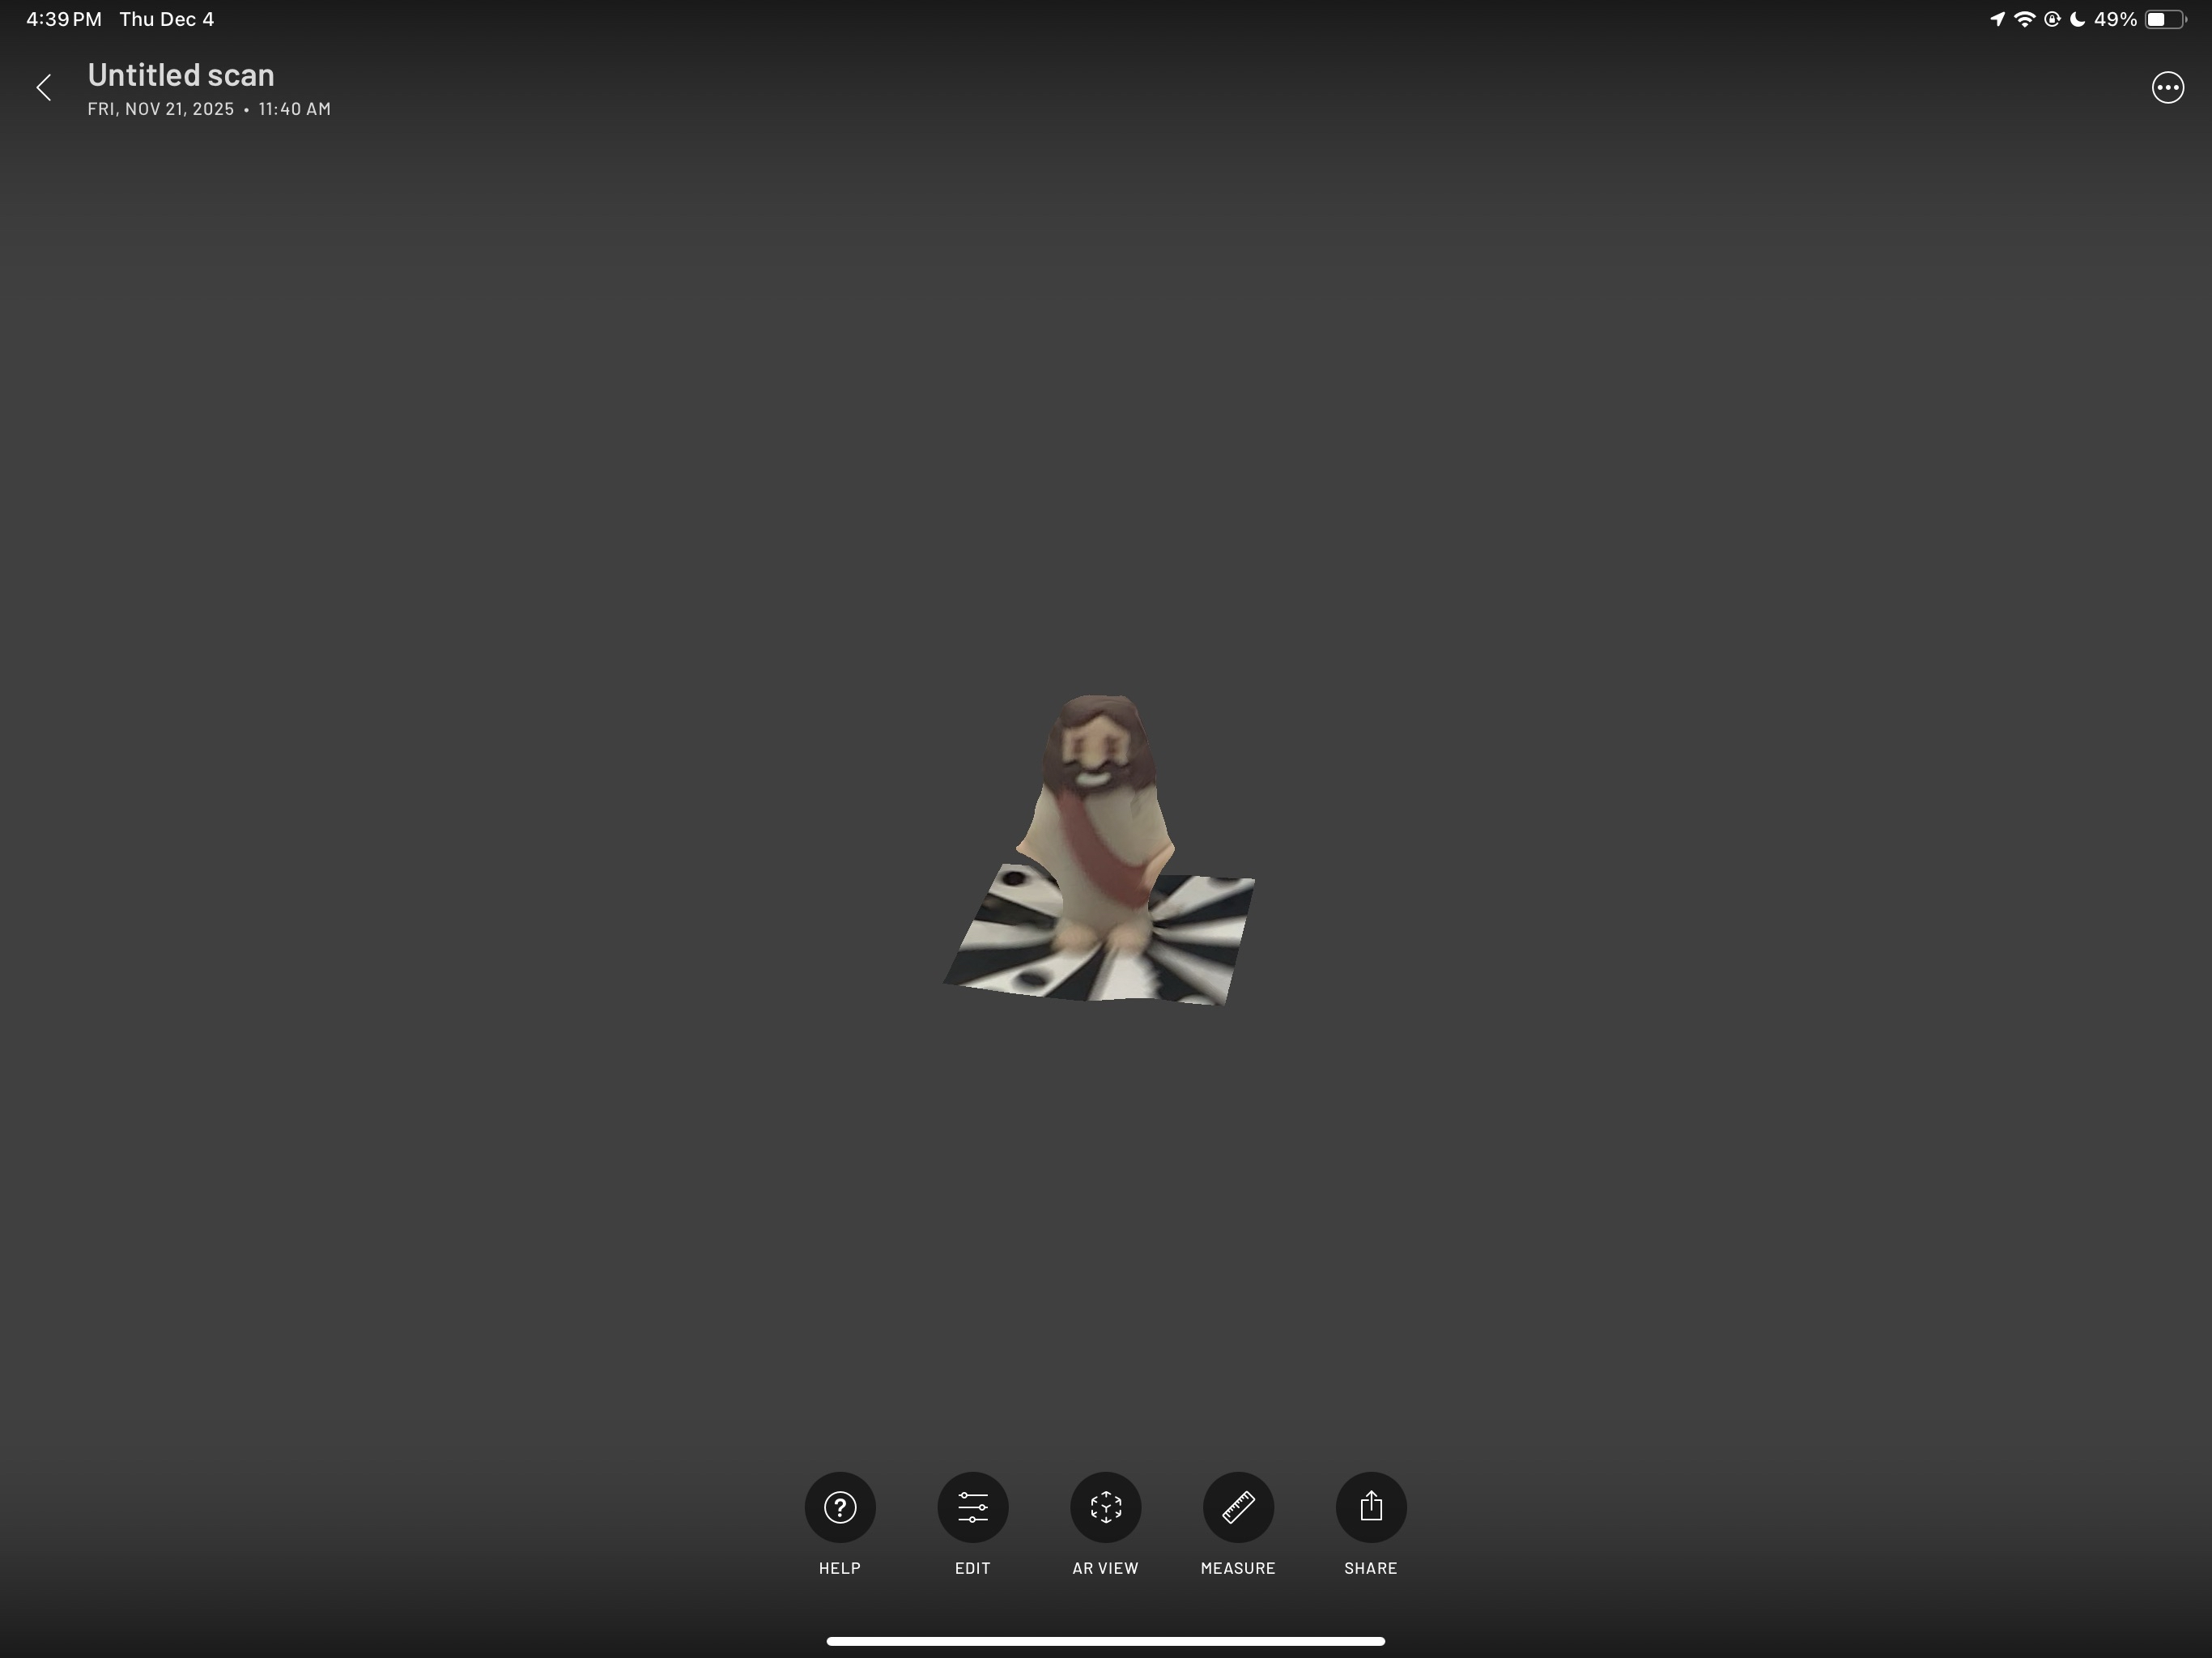Enter AR View mode using its icon

[x=1105, y=1506]
